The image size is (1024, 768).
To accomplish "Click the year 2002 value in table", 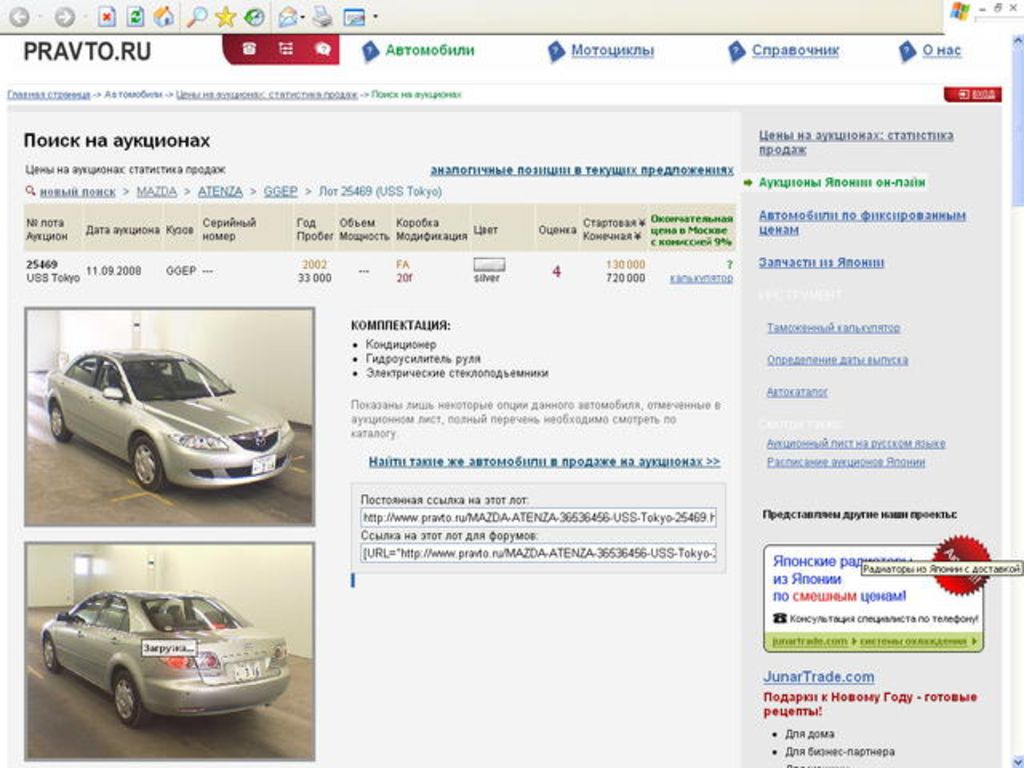I will [x=314, y=264].
